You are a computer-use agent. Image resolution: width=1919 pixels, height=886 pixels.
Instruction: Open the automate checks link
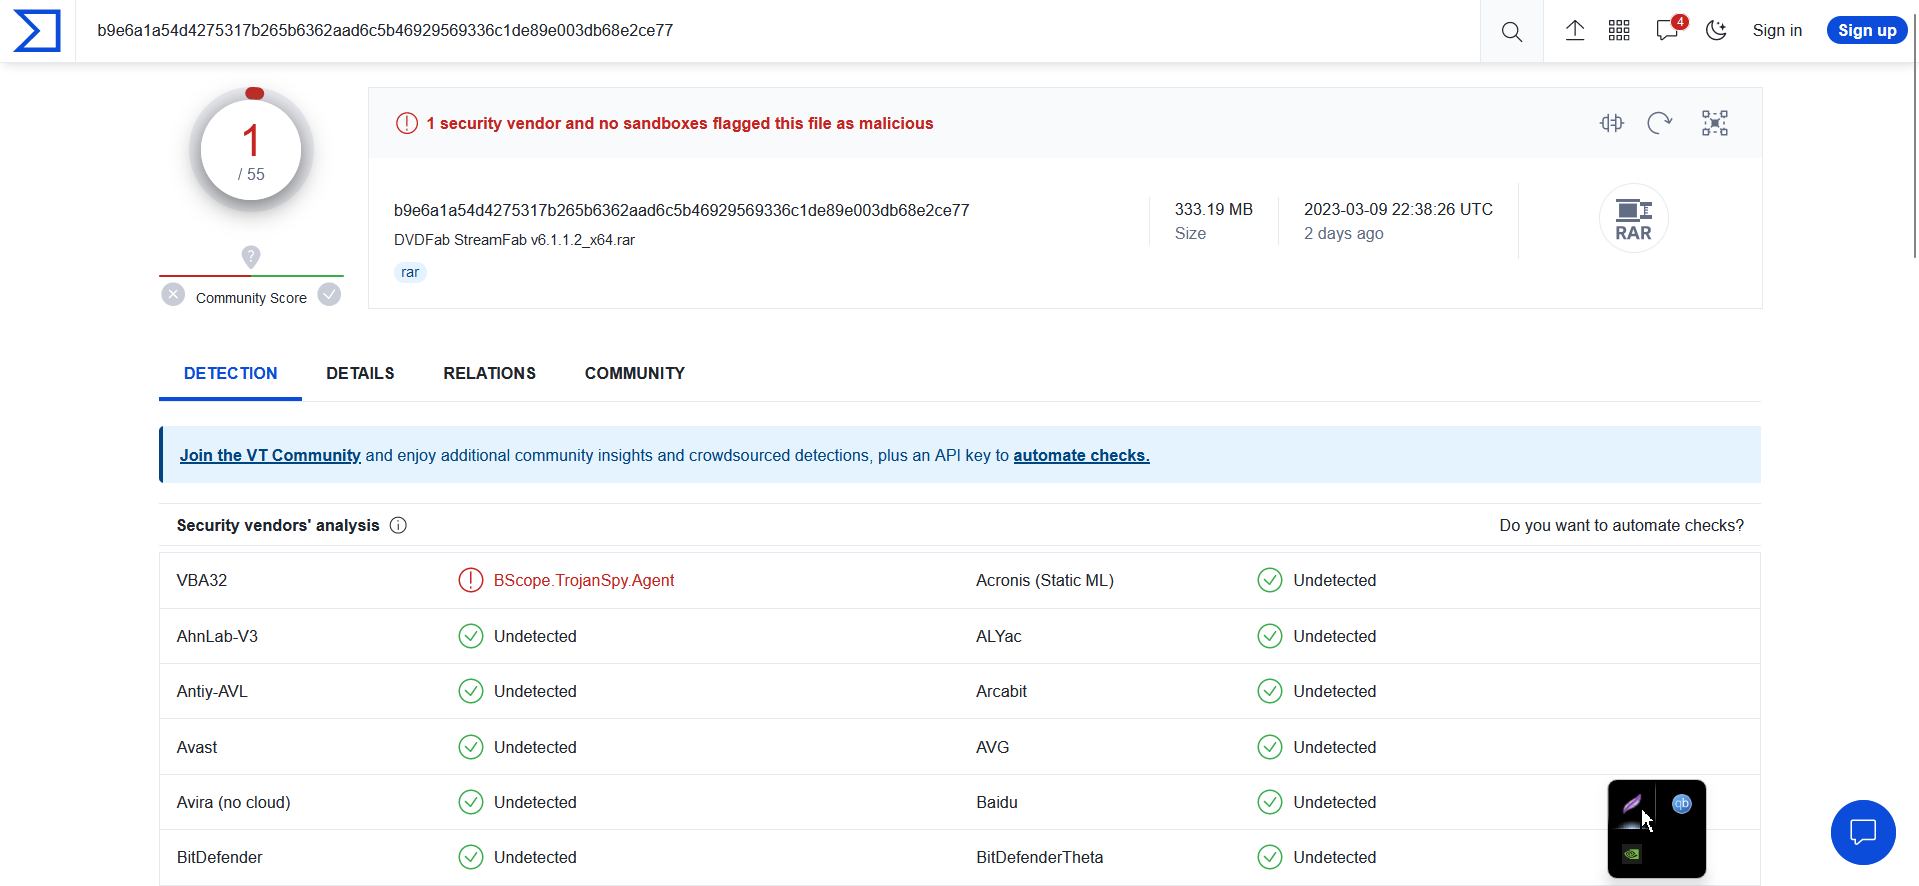point(1081,455)
